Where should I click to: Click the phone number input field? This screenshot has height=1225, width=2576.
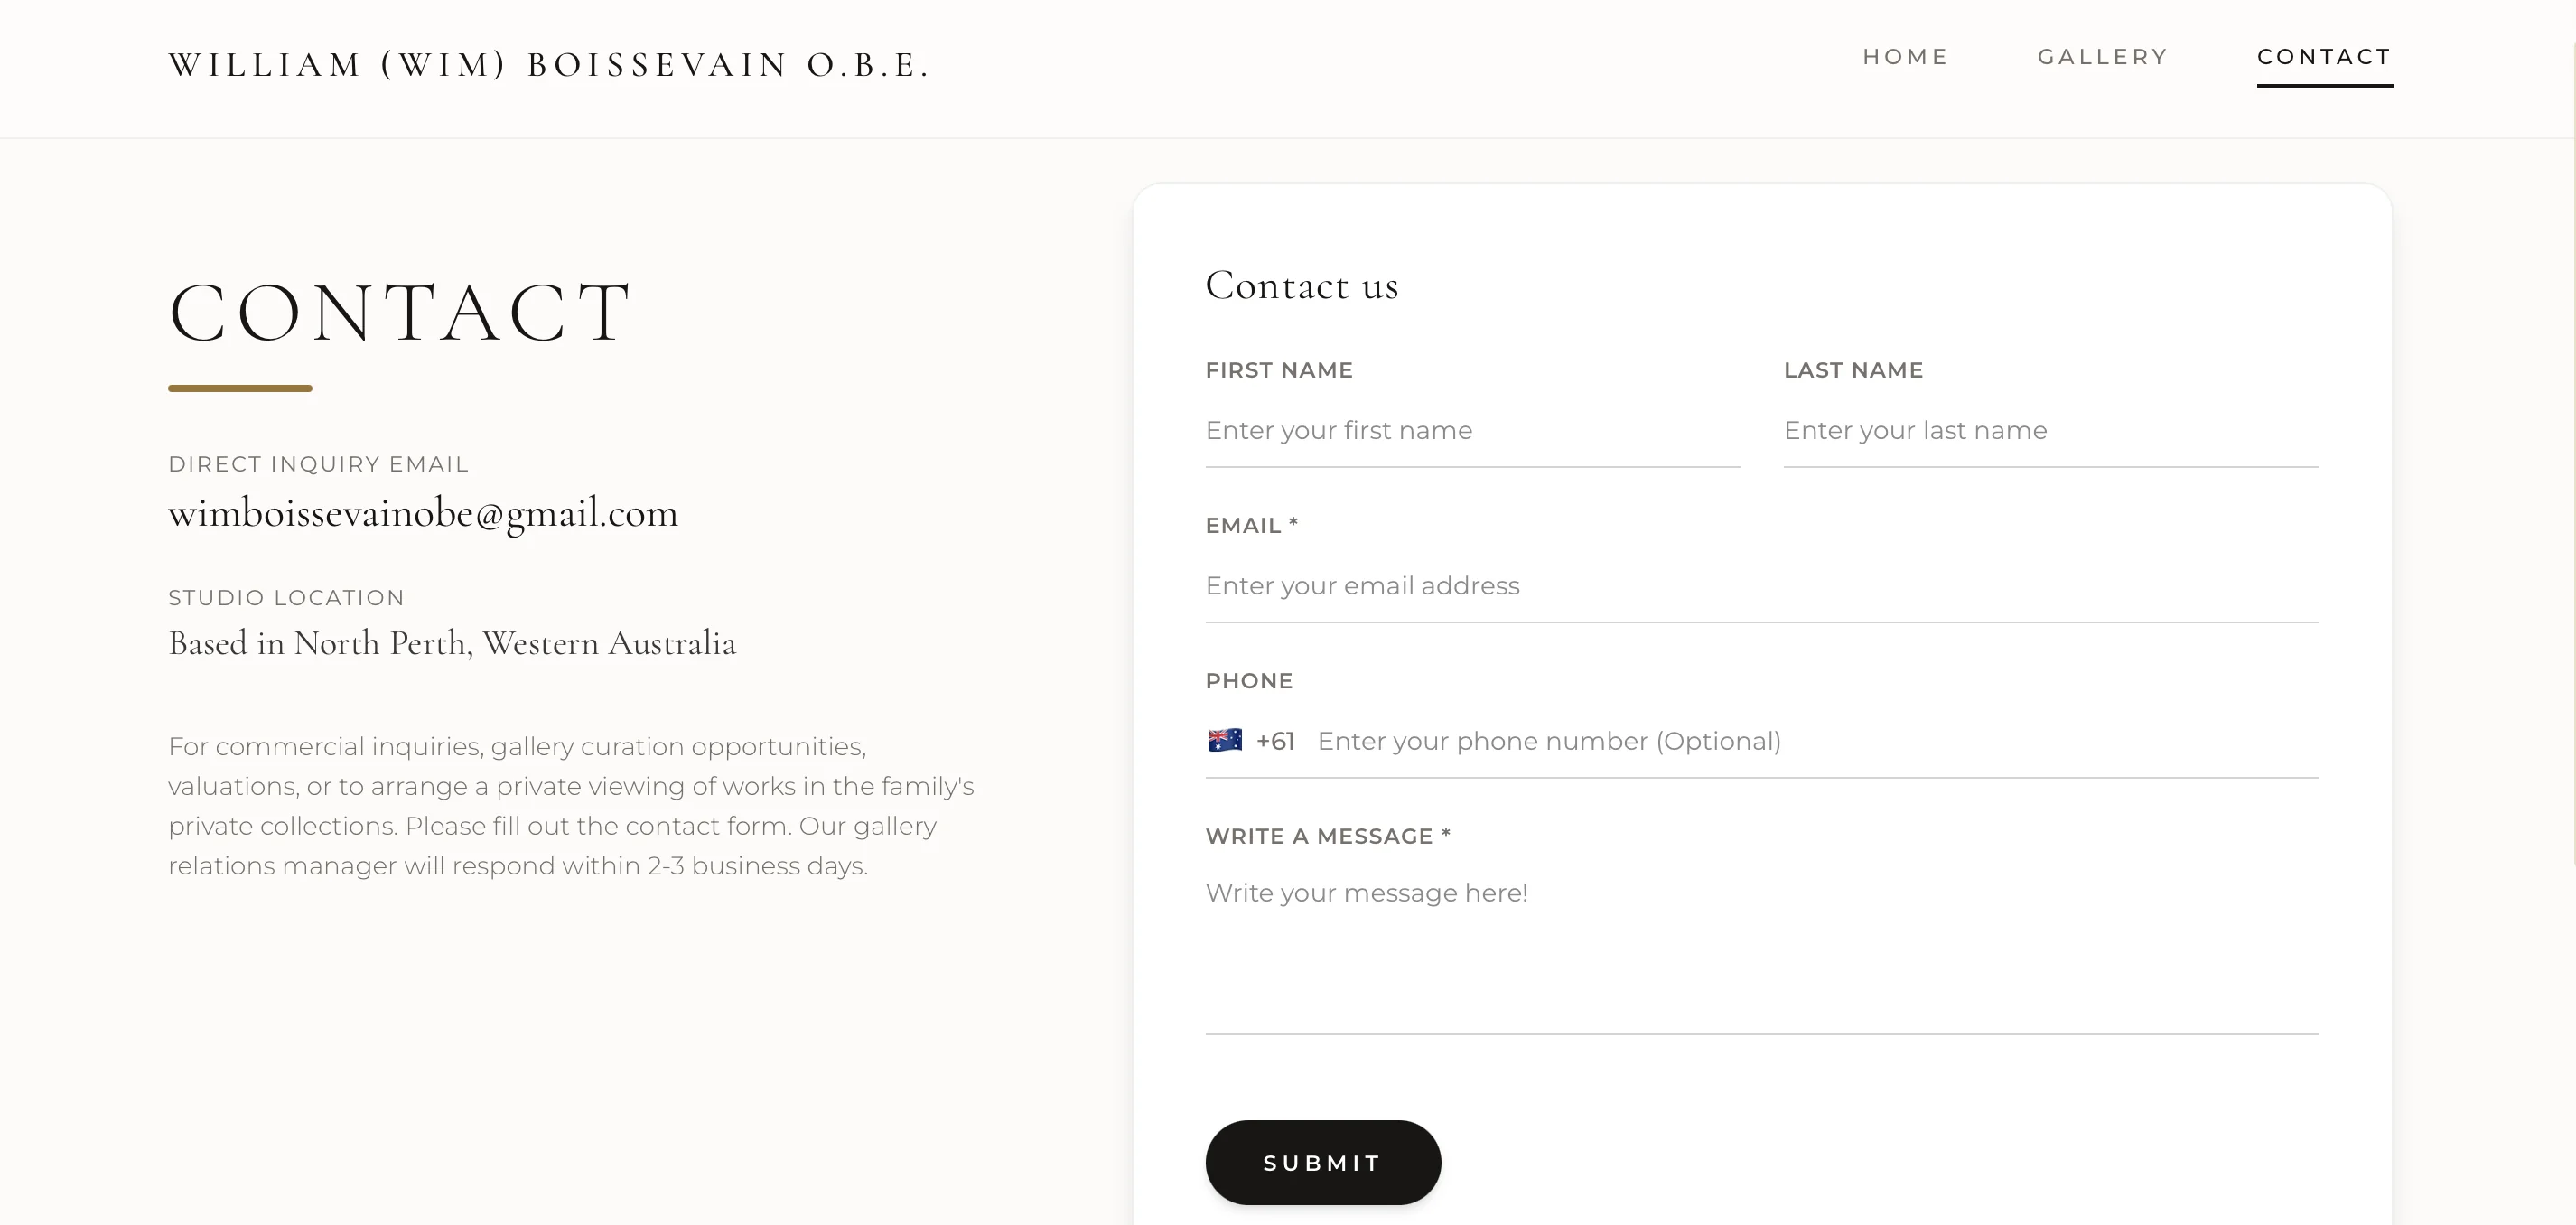[1817, 741]
